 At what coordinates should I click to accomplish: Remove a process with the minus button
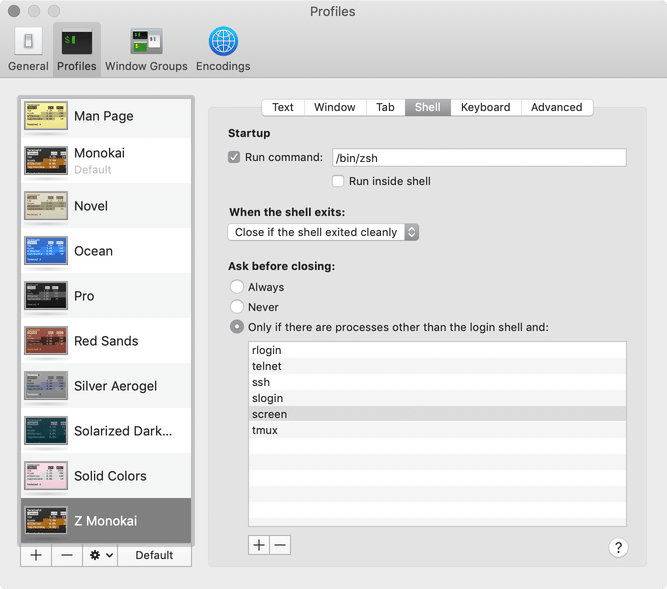coord(280,545)
